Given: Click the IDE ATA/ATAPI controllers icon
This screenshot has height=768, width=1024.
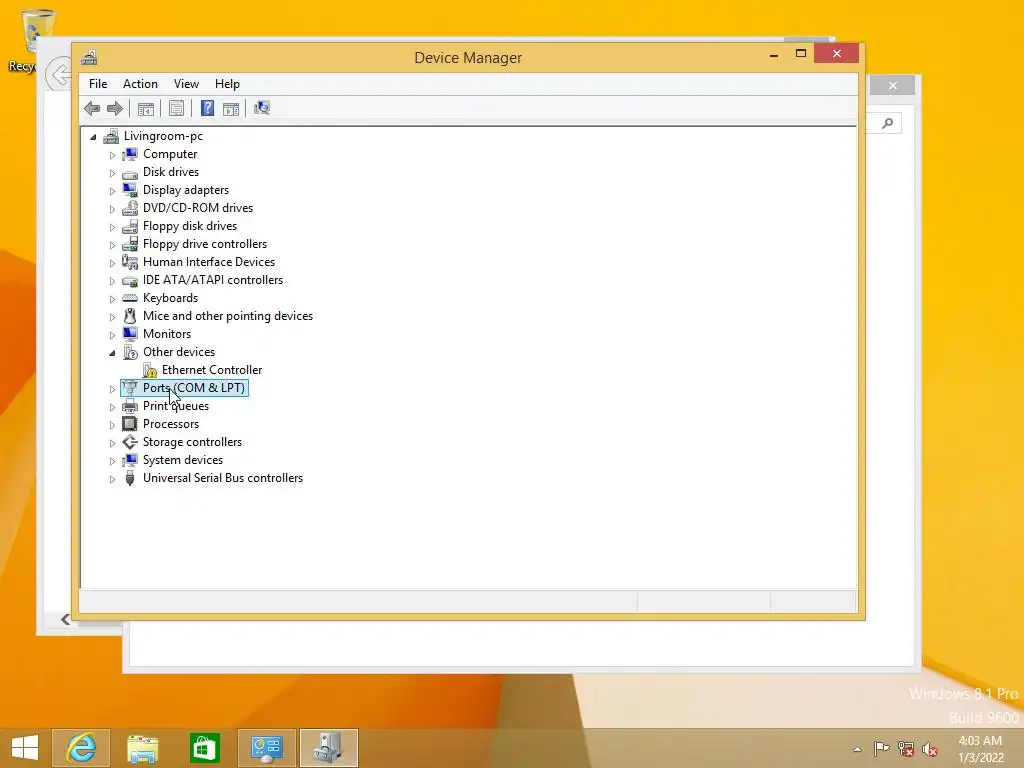Looking at the screenshot, I should (x=130, y=280).
